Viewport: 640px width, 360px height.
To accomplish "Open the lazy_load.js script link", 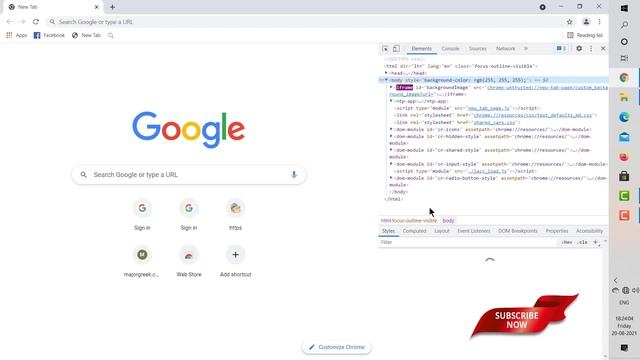I will click(x=487, y=171).
